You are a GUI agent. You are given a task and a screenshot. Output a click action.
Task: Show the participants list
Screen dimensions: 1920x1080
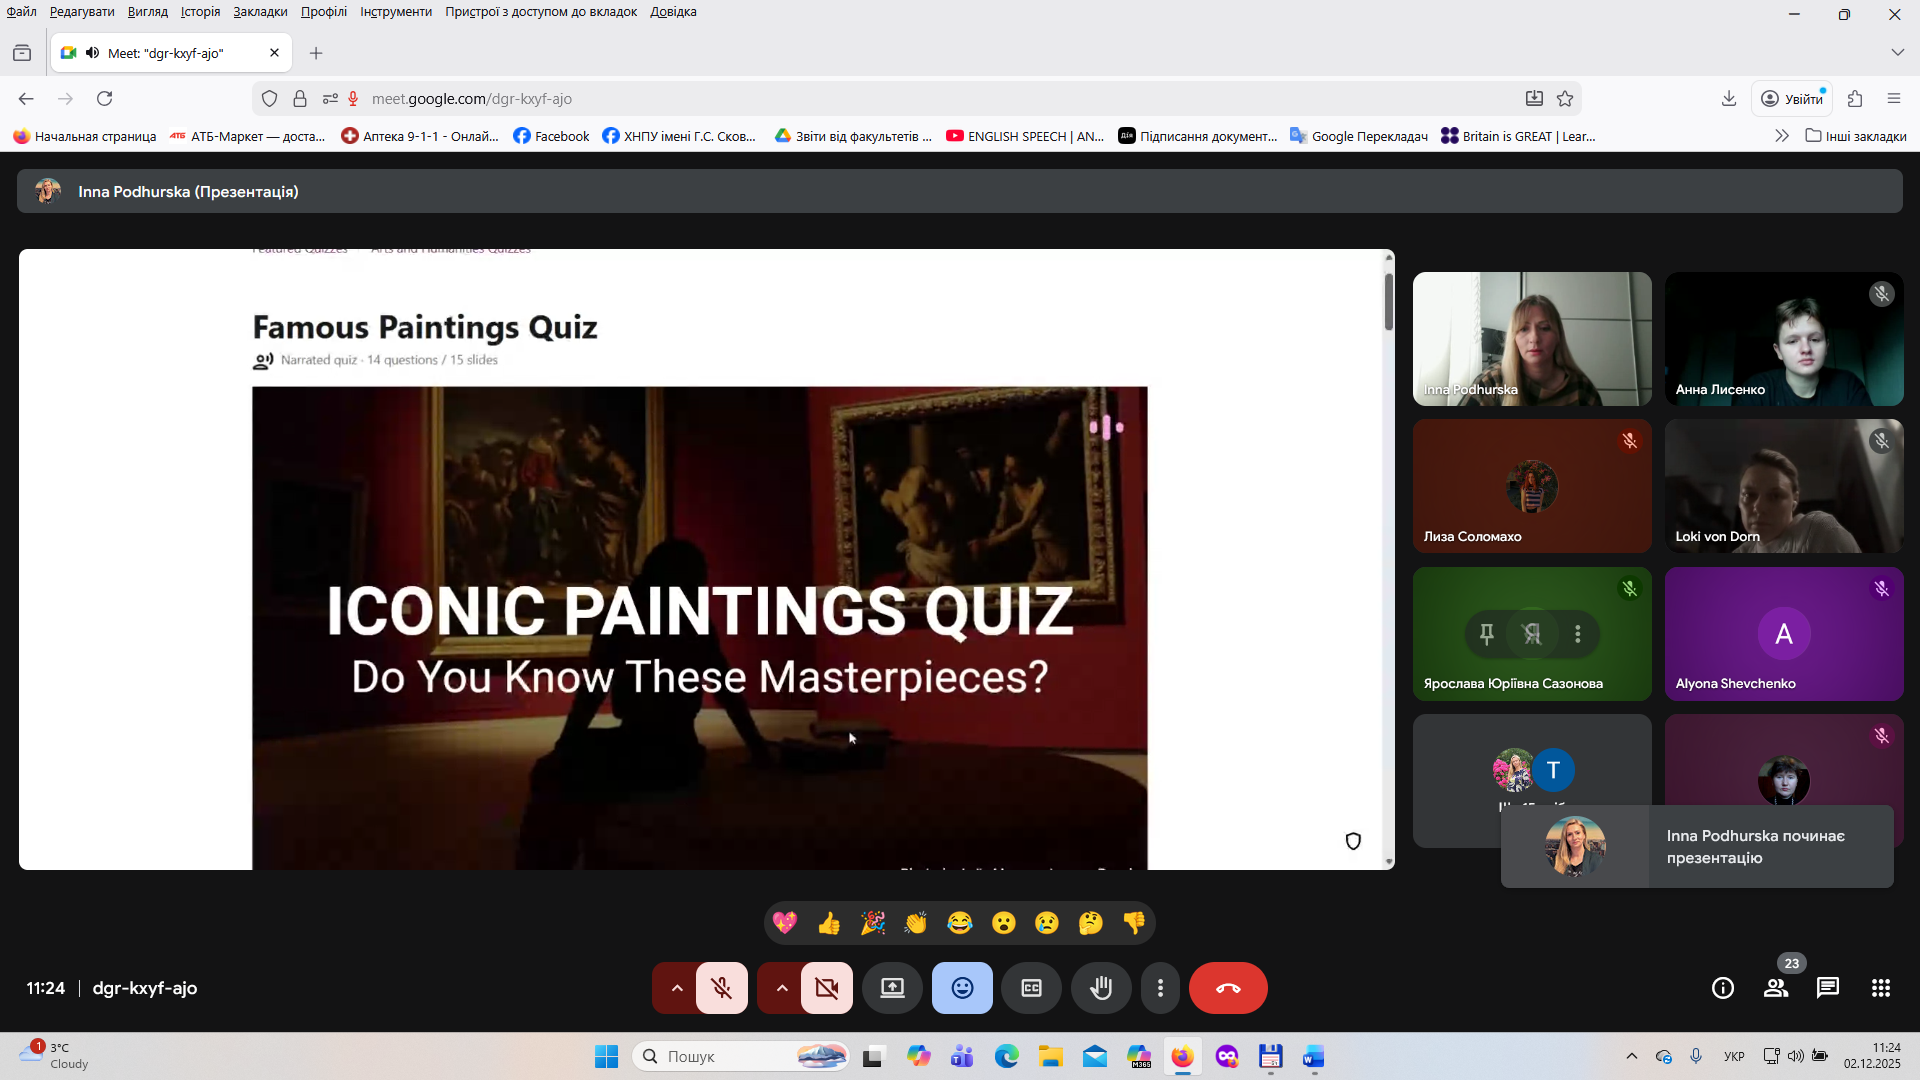pyautogui.click(x=1776, y=988)
